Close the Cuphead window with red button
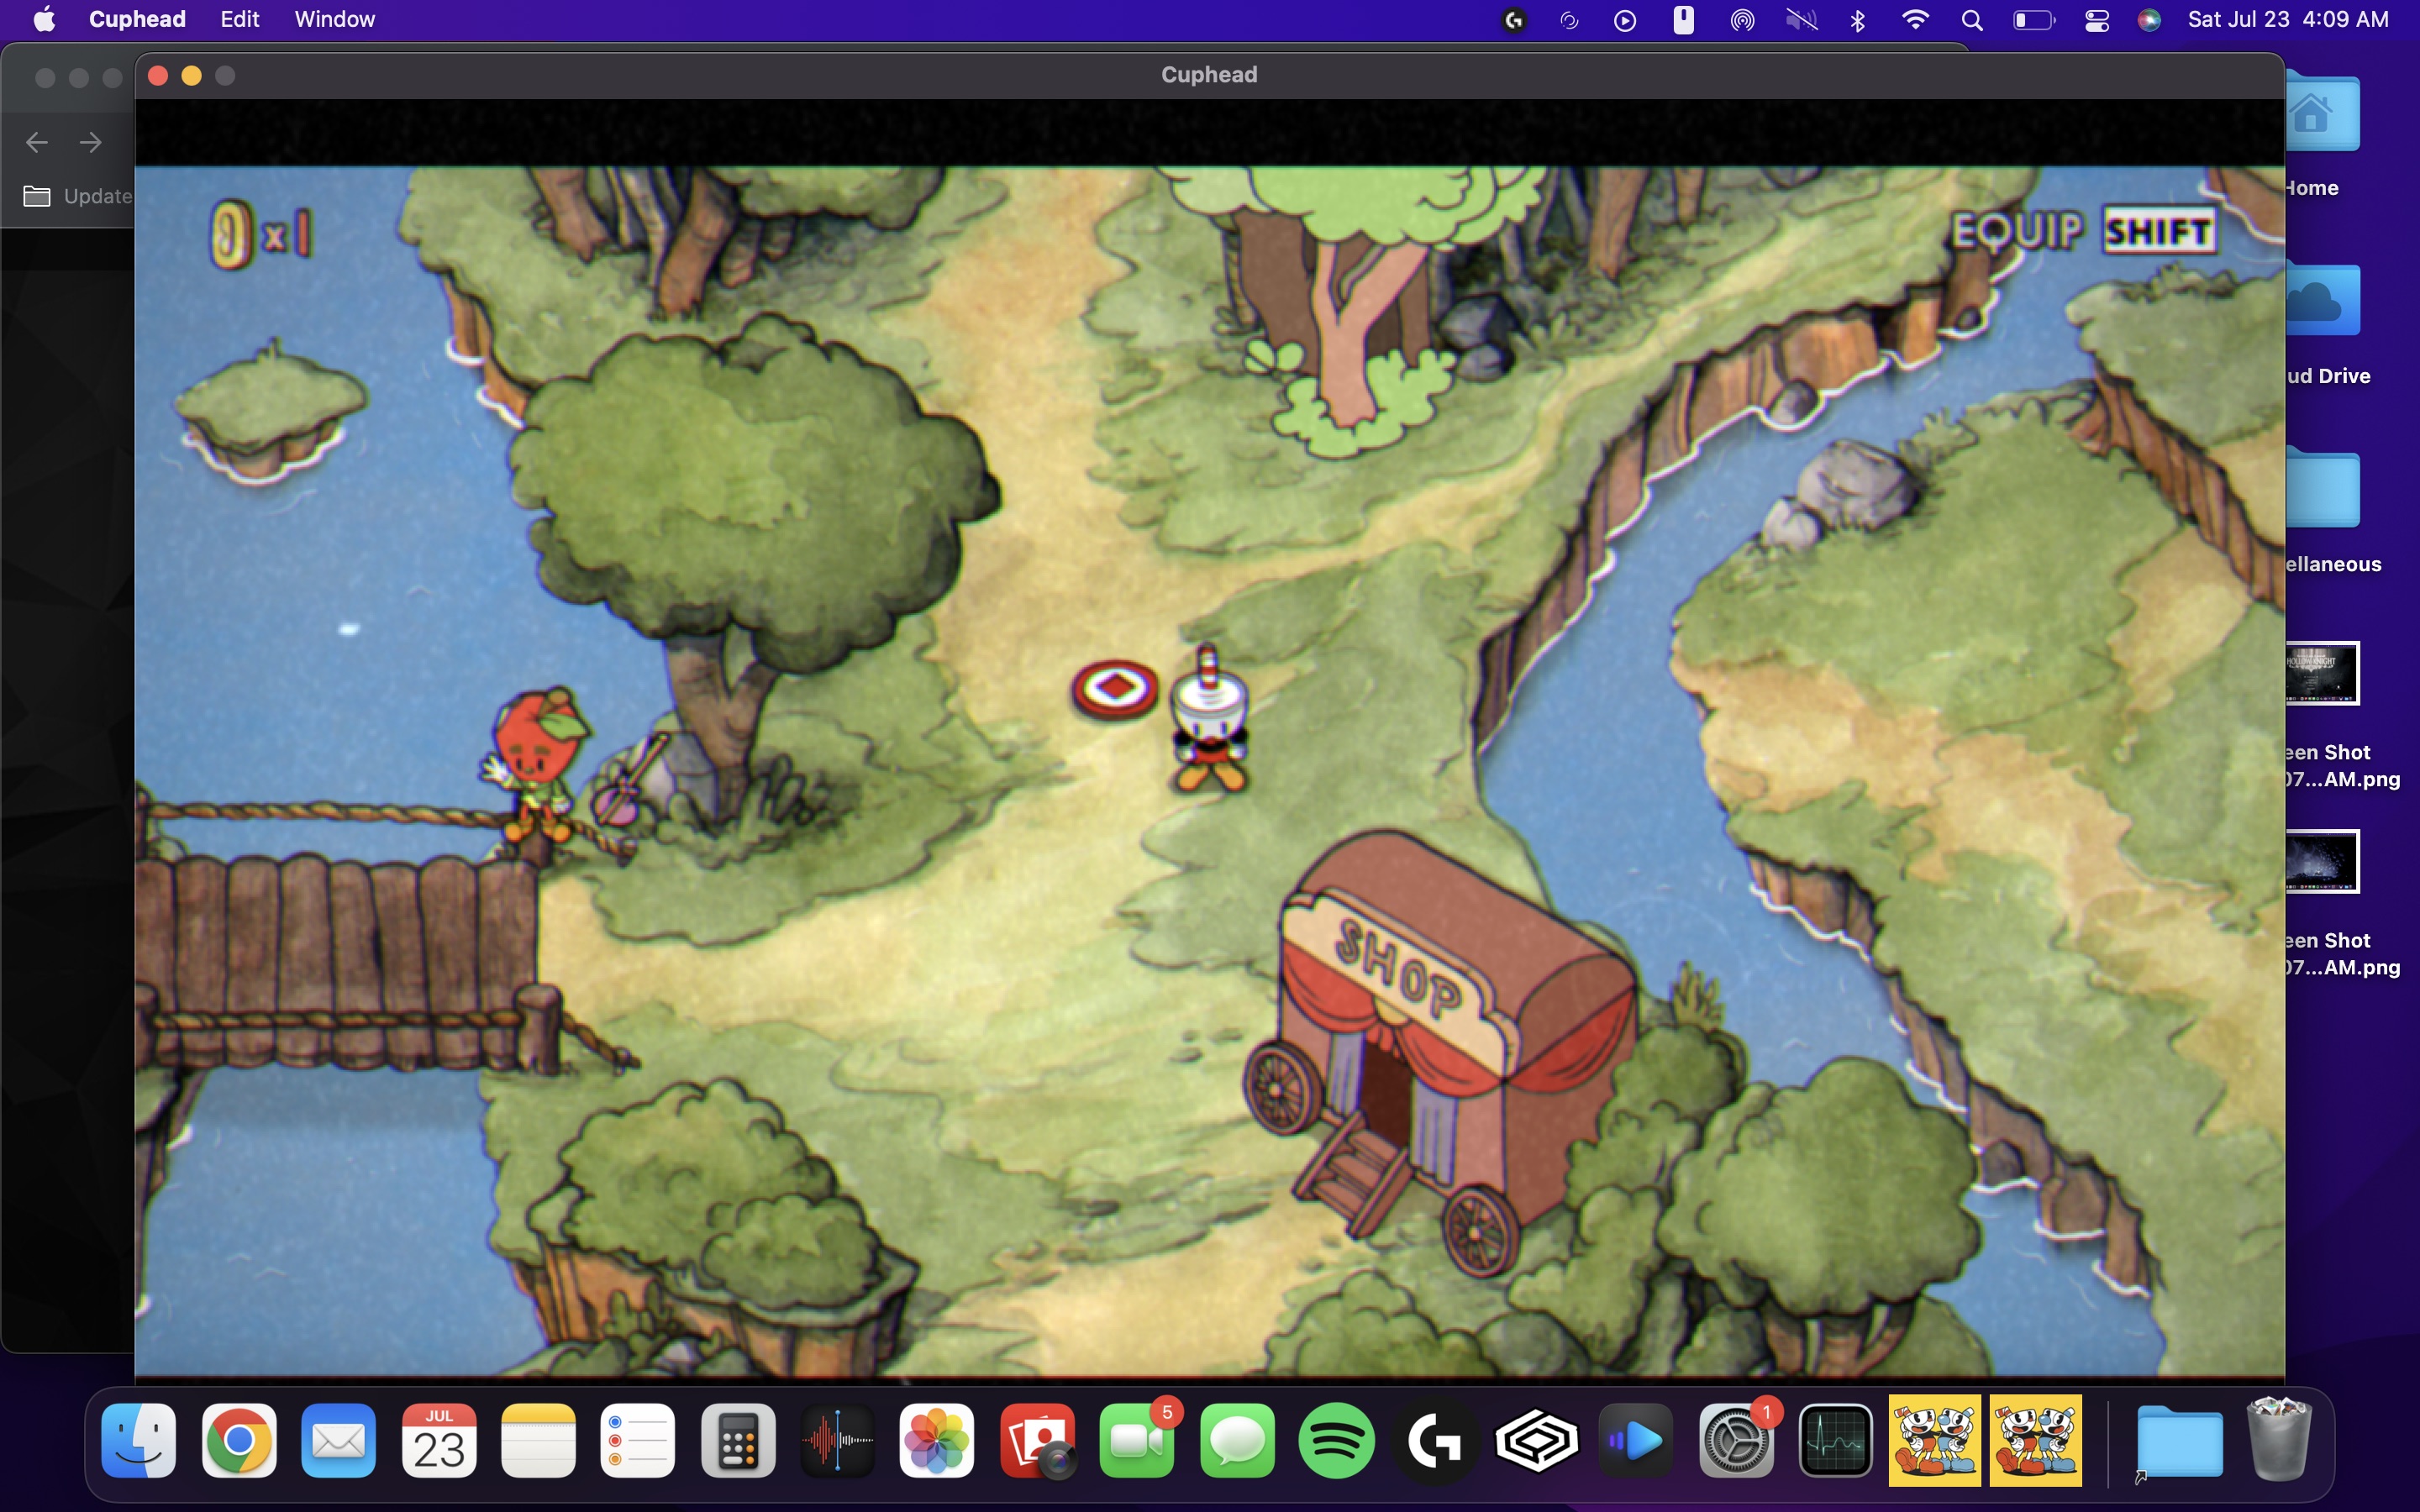Screen dimensions: 2420x1512 pos(157,76)
